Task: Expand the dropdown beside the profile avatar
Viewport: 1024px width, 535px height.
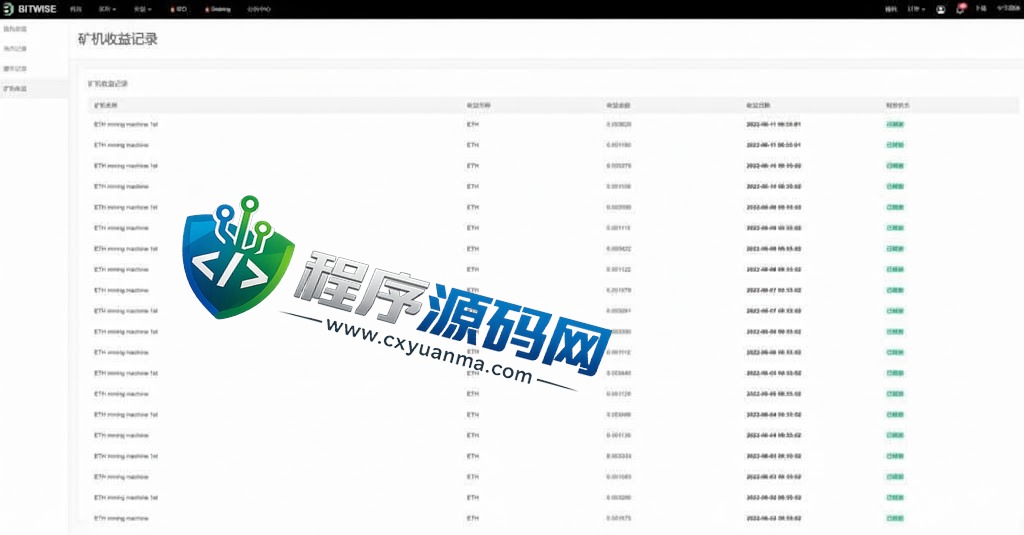Action: pyautogui.click(x=915, y=9)
